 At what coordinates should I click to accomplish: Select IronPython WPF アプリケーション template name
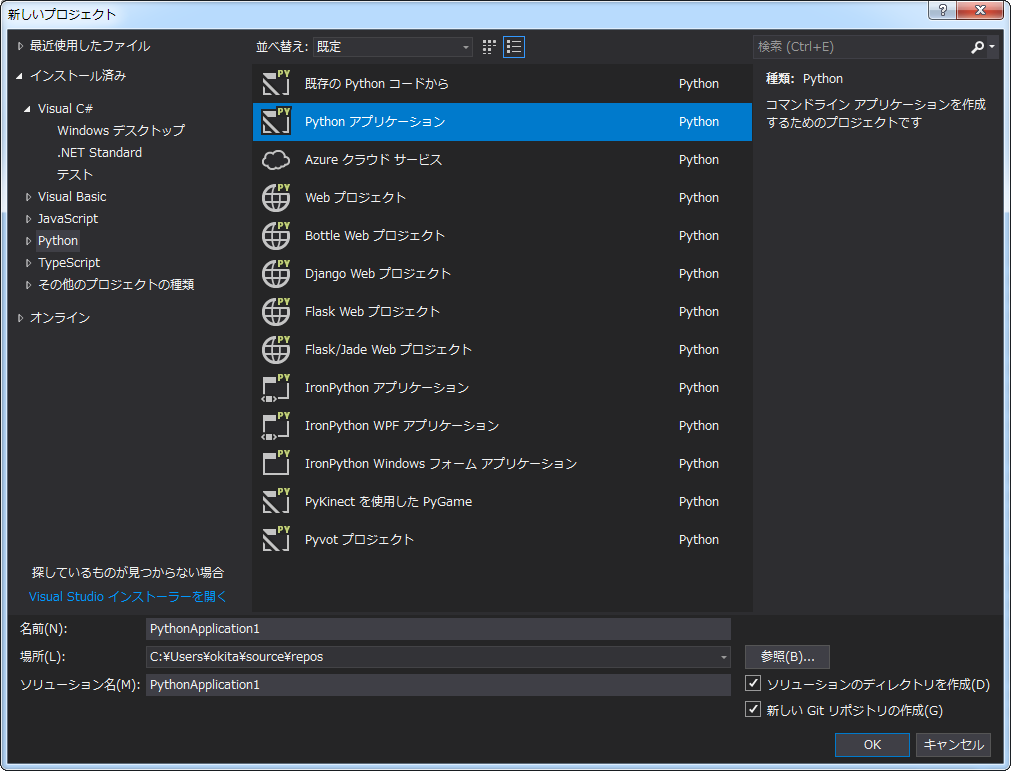coord(402,426)
